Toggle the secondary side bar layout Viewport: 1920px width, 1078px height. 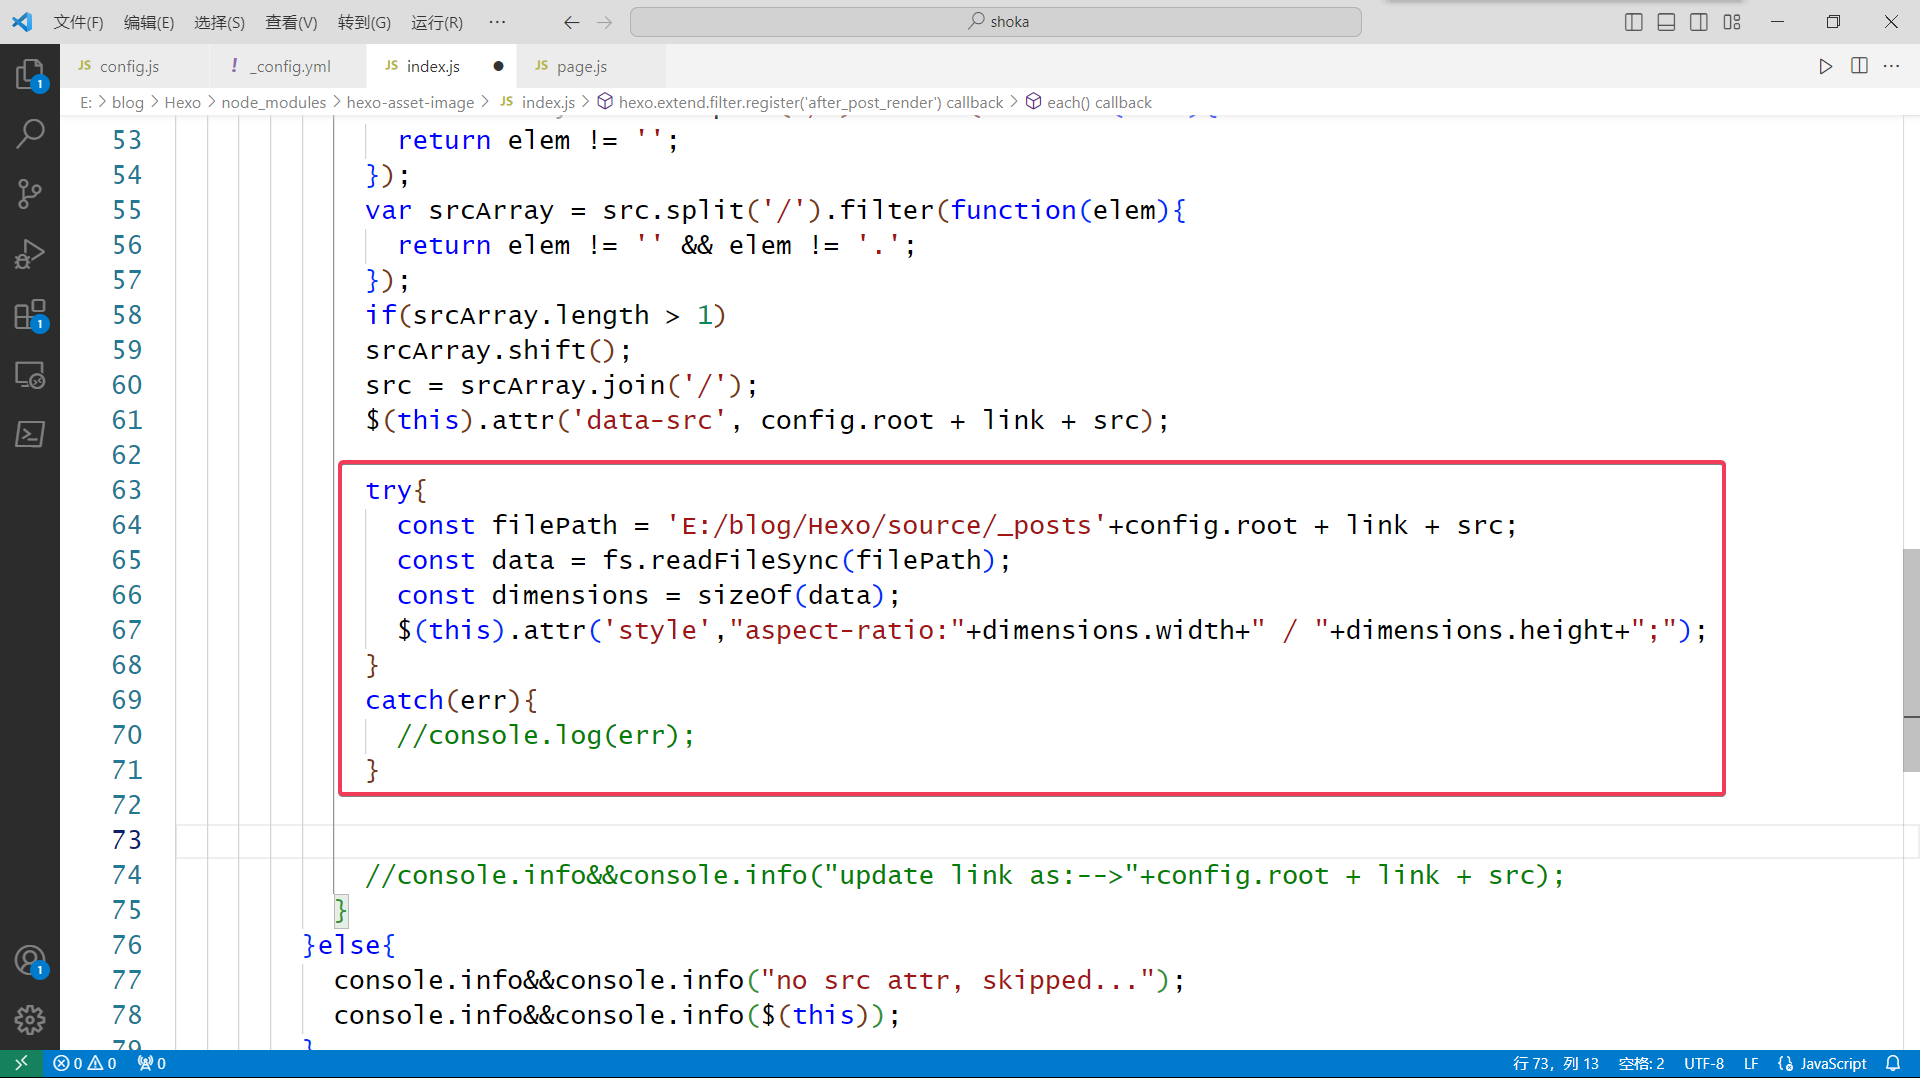[x=1699, y=22]
